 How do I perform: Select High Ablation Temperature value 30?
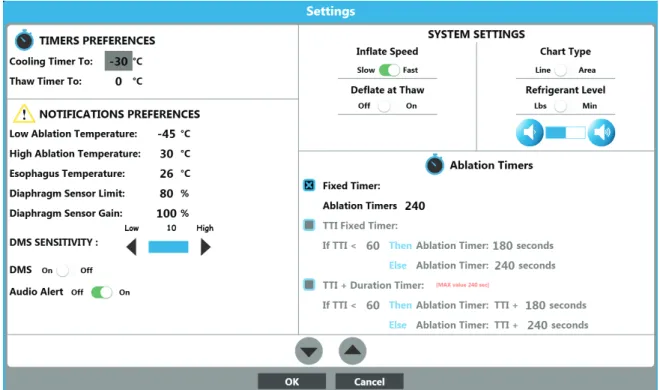tap(166, 154)
